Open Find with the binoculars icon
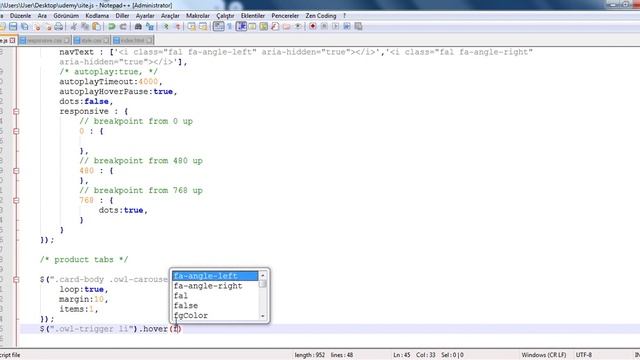 [x=138, y=27]
